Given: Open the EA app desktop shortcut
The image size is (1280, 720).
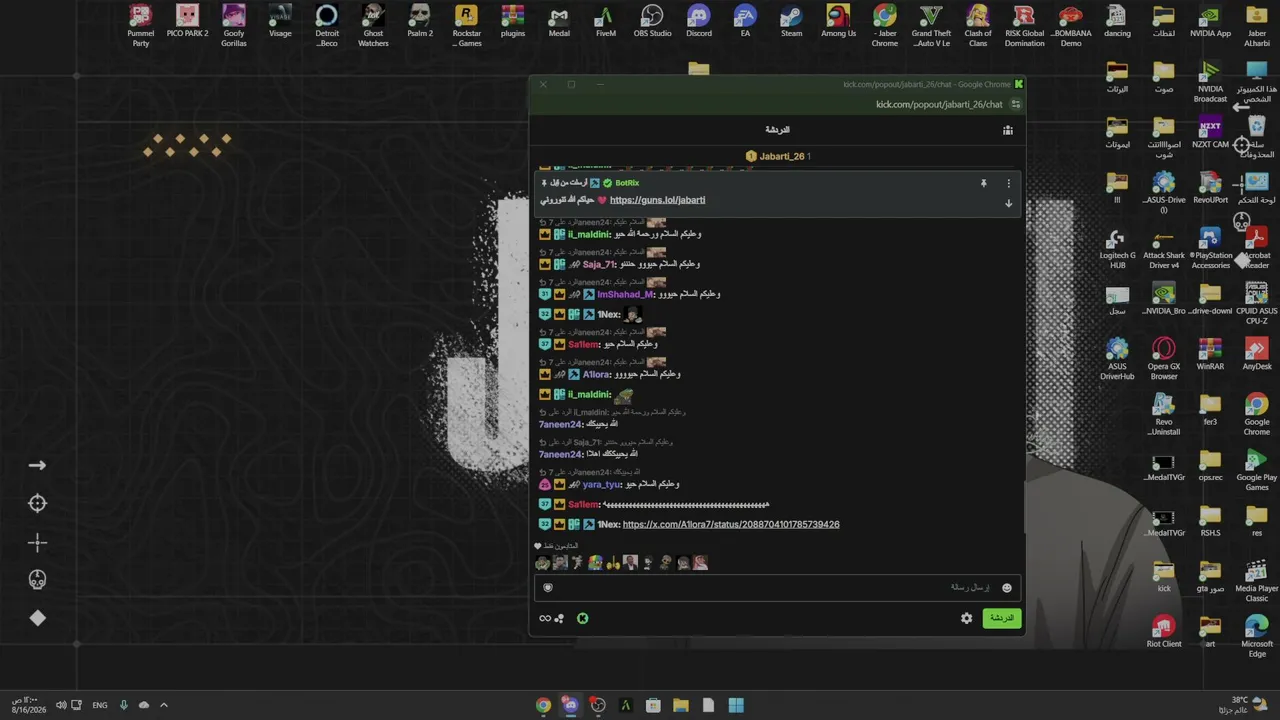Looking at the screenshot, I should [745, 22].
